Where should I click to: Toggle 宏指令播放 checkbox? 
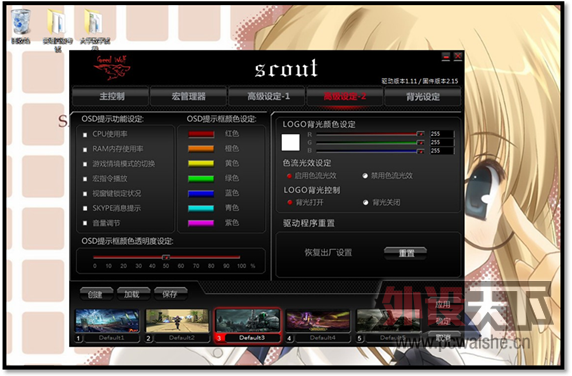click(85, 179)
